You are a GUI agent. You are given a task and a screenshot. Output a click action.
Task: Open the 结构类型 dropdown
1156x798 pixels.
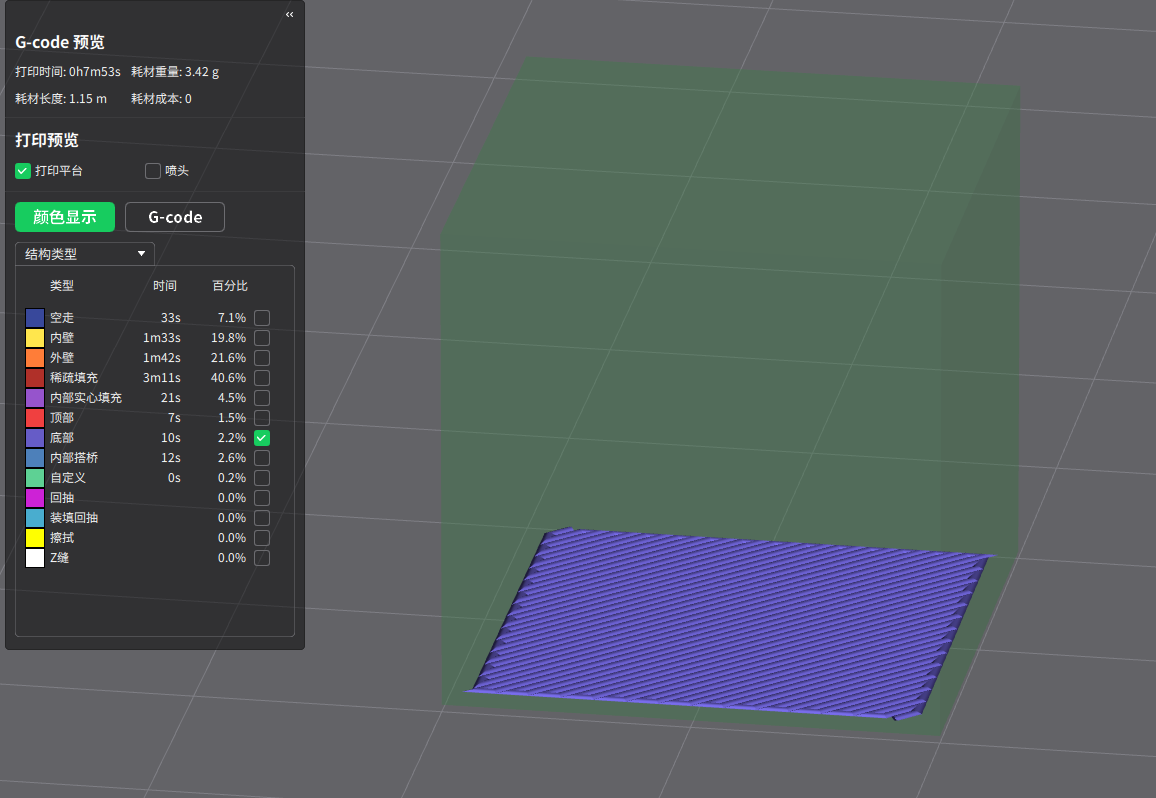point(85,254)
